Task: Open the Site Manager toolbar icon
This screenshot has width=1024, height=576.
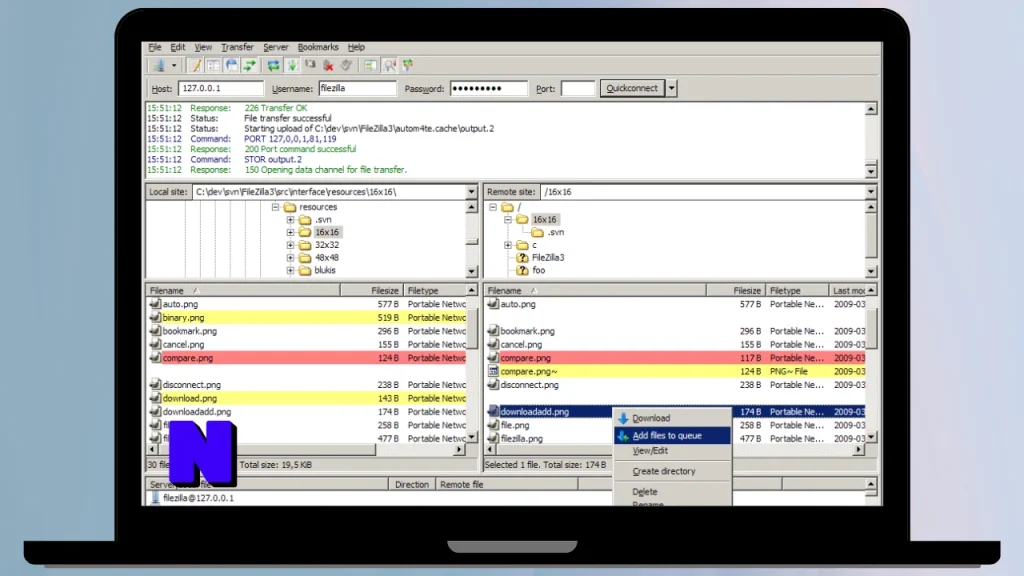Action: click(159, 65)
